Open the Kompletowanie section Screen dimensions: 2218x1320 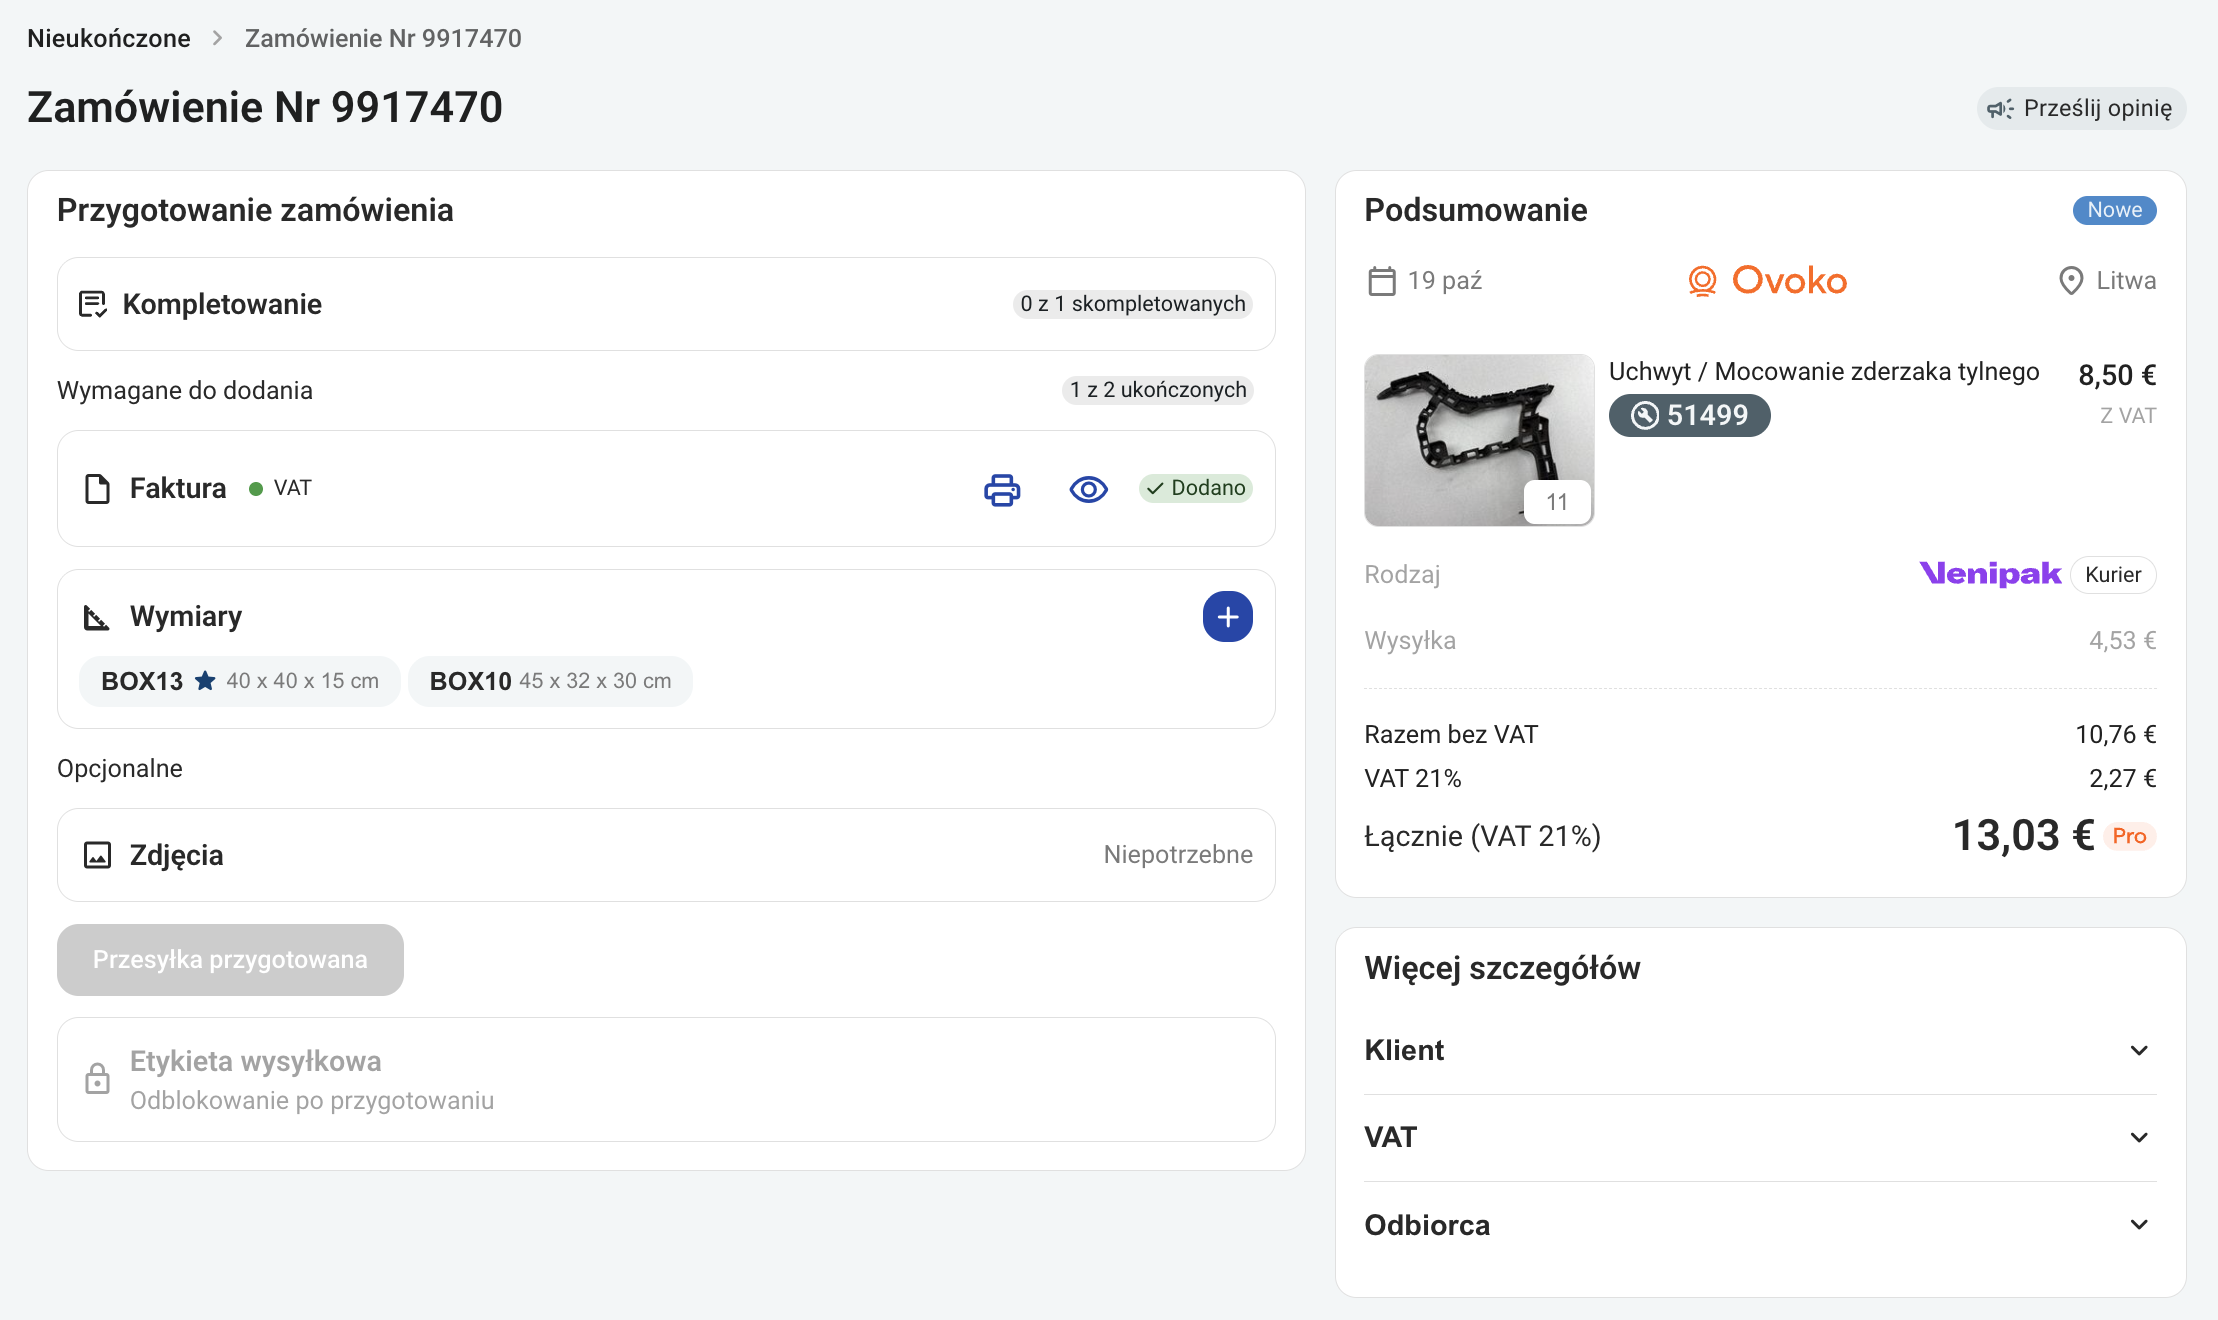666,304
